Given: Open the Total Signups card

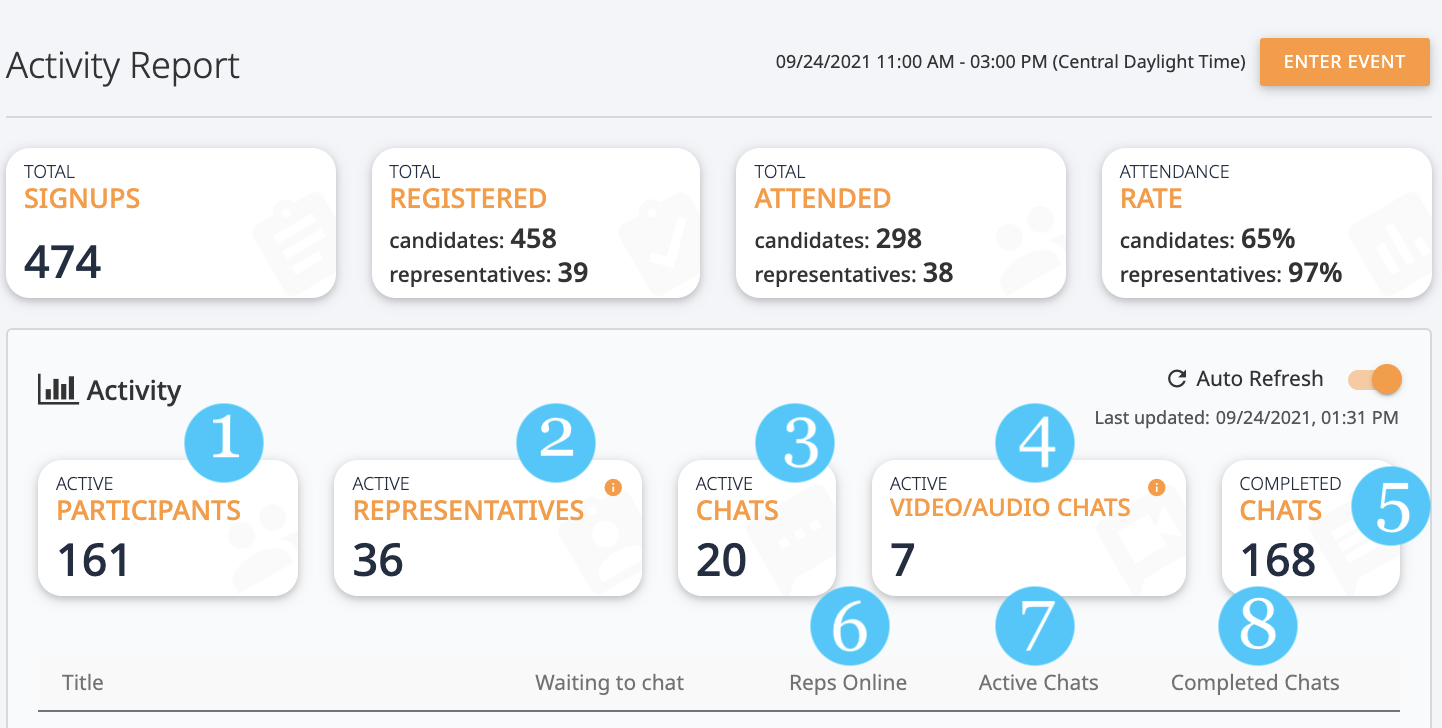Looking at the screenshot, I should pyautogui.click(x=171, y=223).
